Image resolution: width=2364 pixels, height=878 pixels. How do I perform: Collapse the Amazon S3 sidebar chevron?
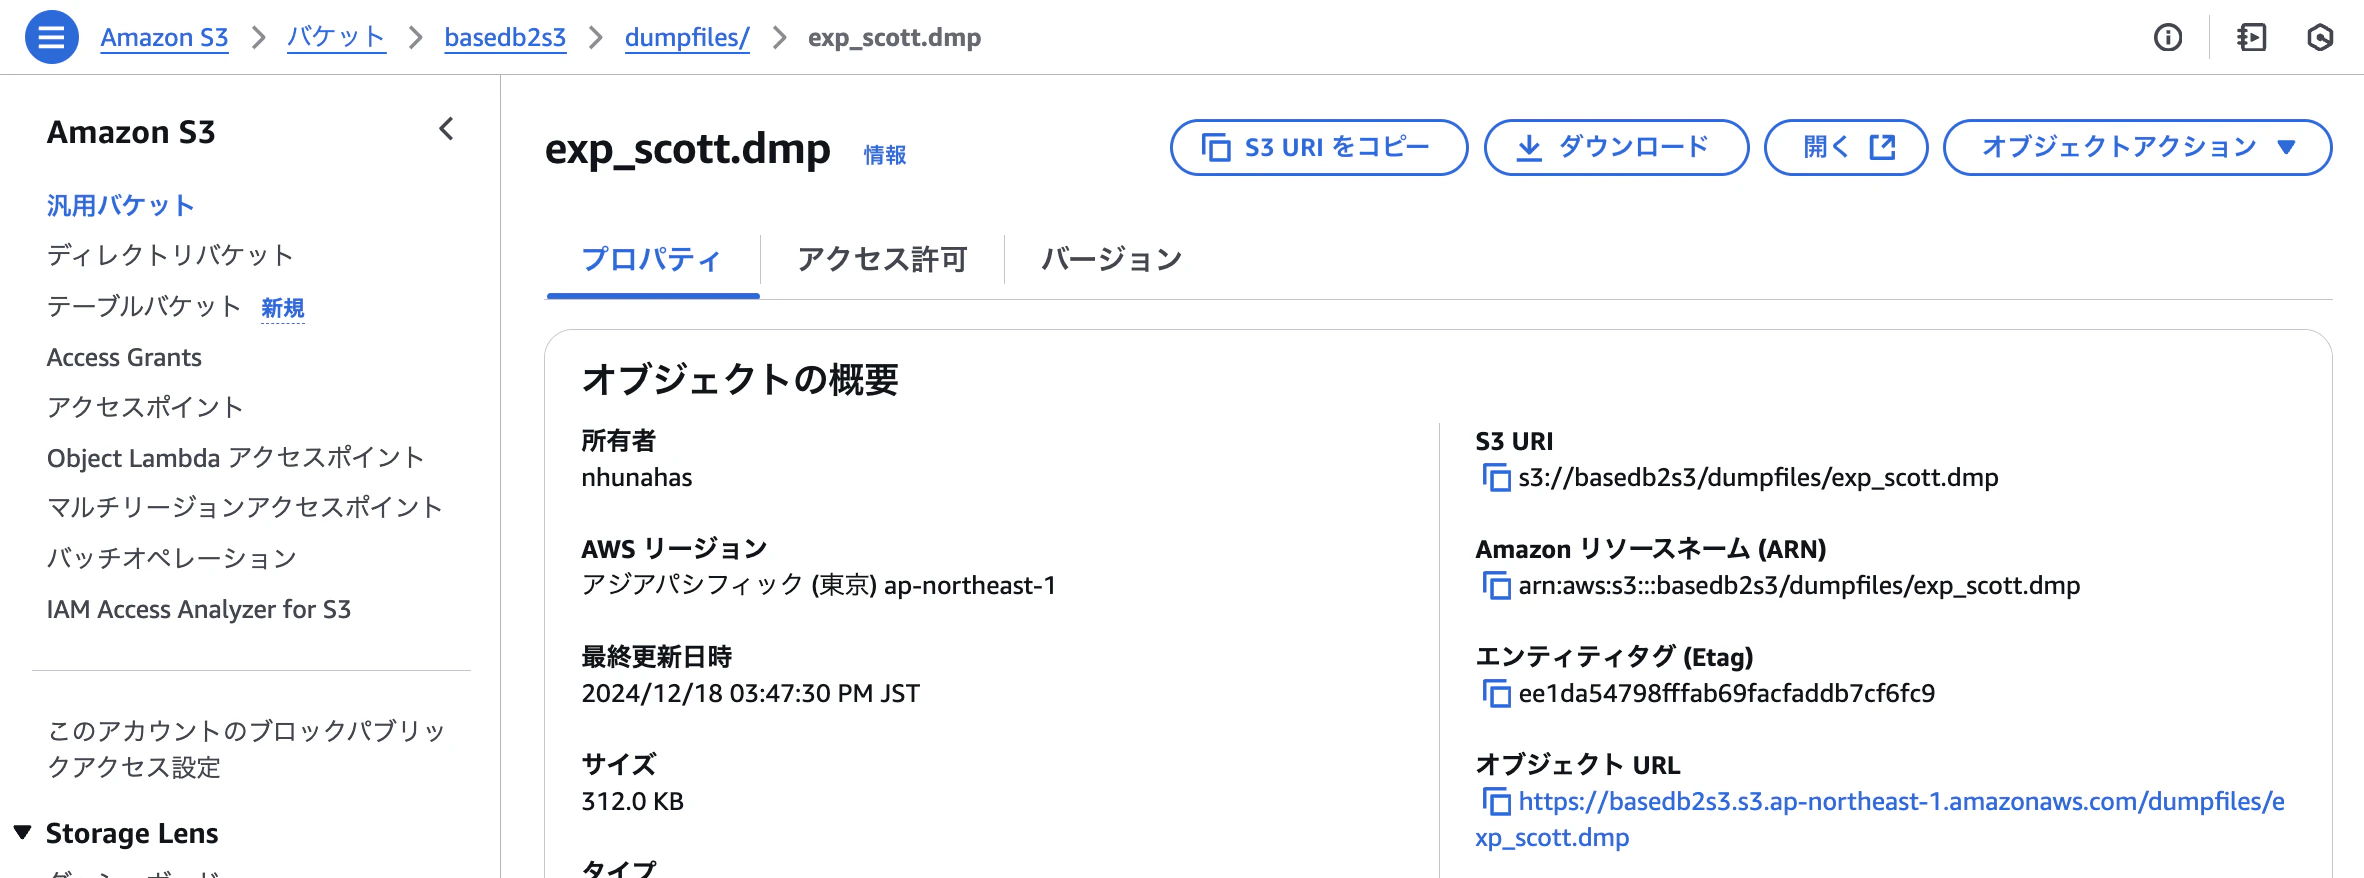coord(446,129)
